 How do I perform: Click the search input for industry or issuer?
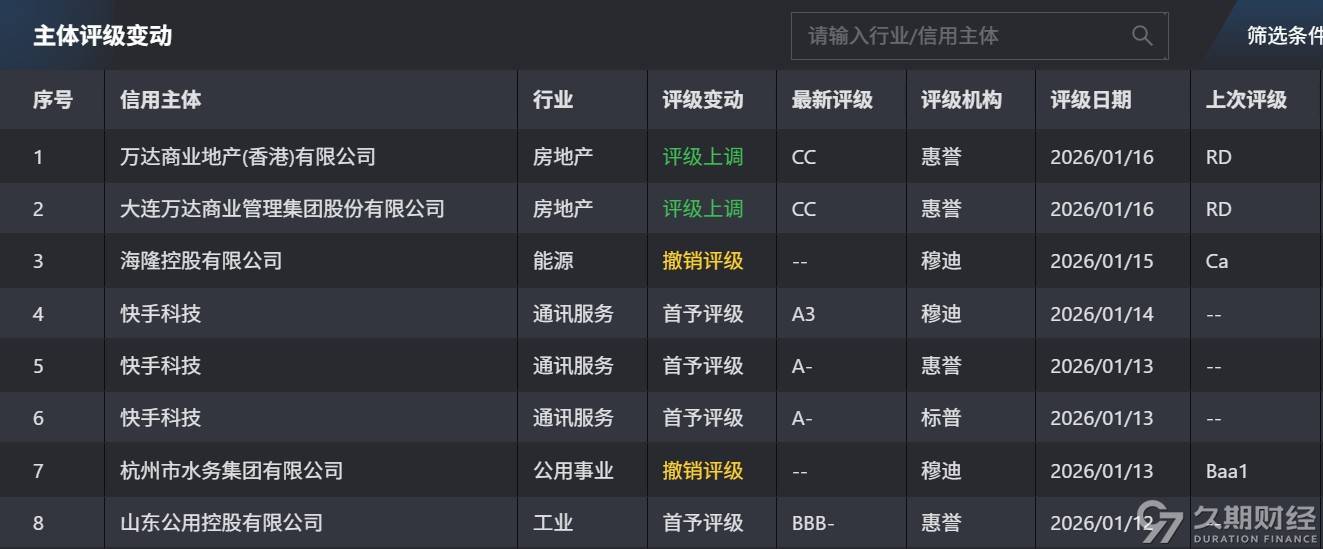(960, 36)
